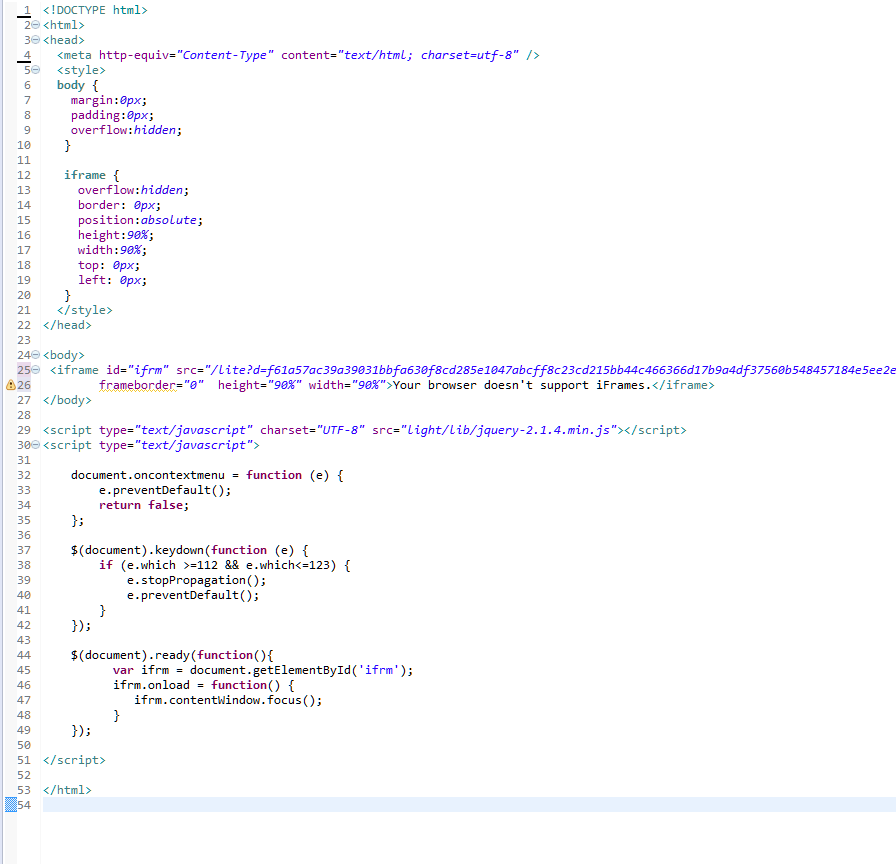Click the iframe id="ifrm" attribute

[x=137, y=370]
